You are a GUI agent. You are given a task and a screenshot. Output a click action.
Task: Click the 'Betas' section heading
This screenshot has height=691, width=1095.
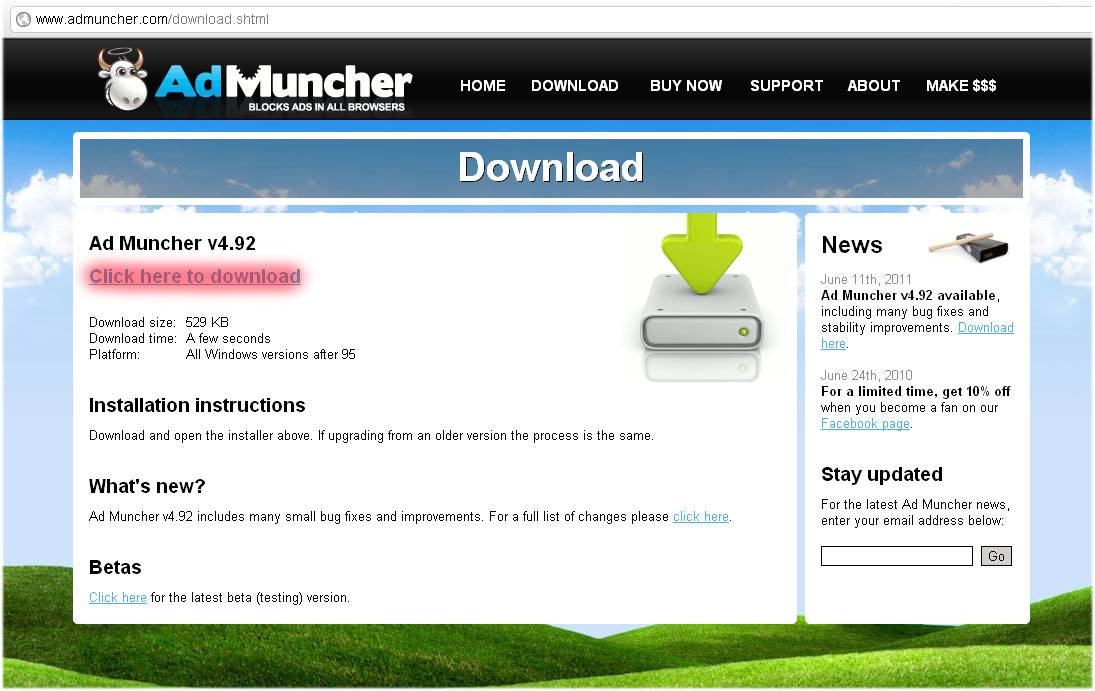[x=115, y=567]
